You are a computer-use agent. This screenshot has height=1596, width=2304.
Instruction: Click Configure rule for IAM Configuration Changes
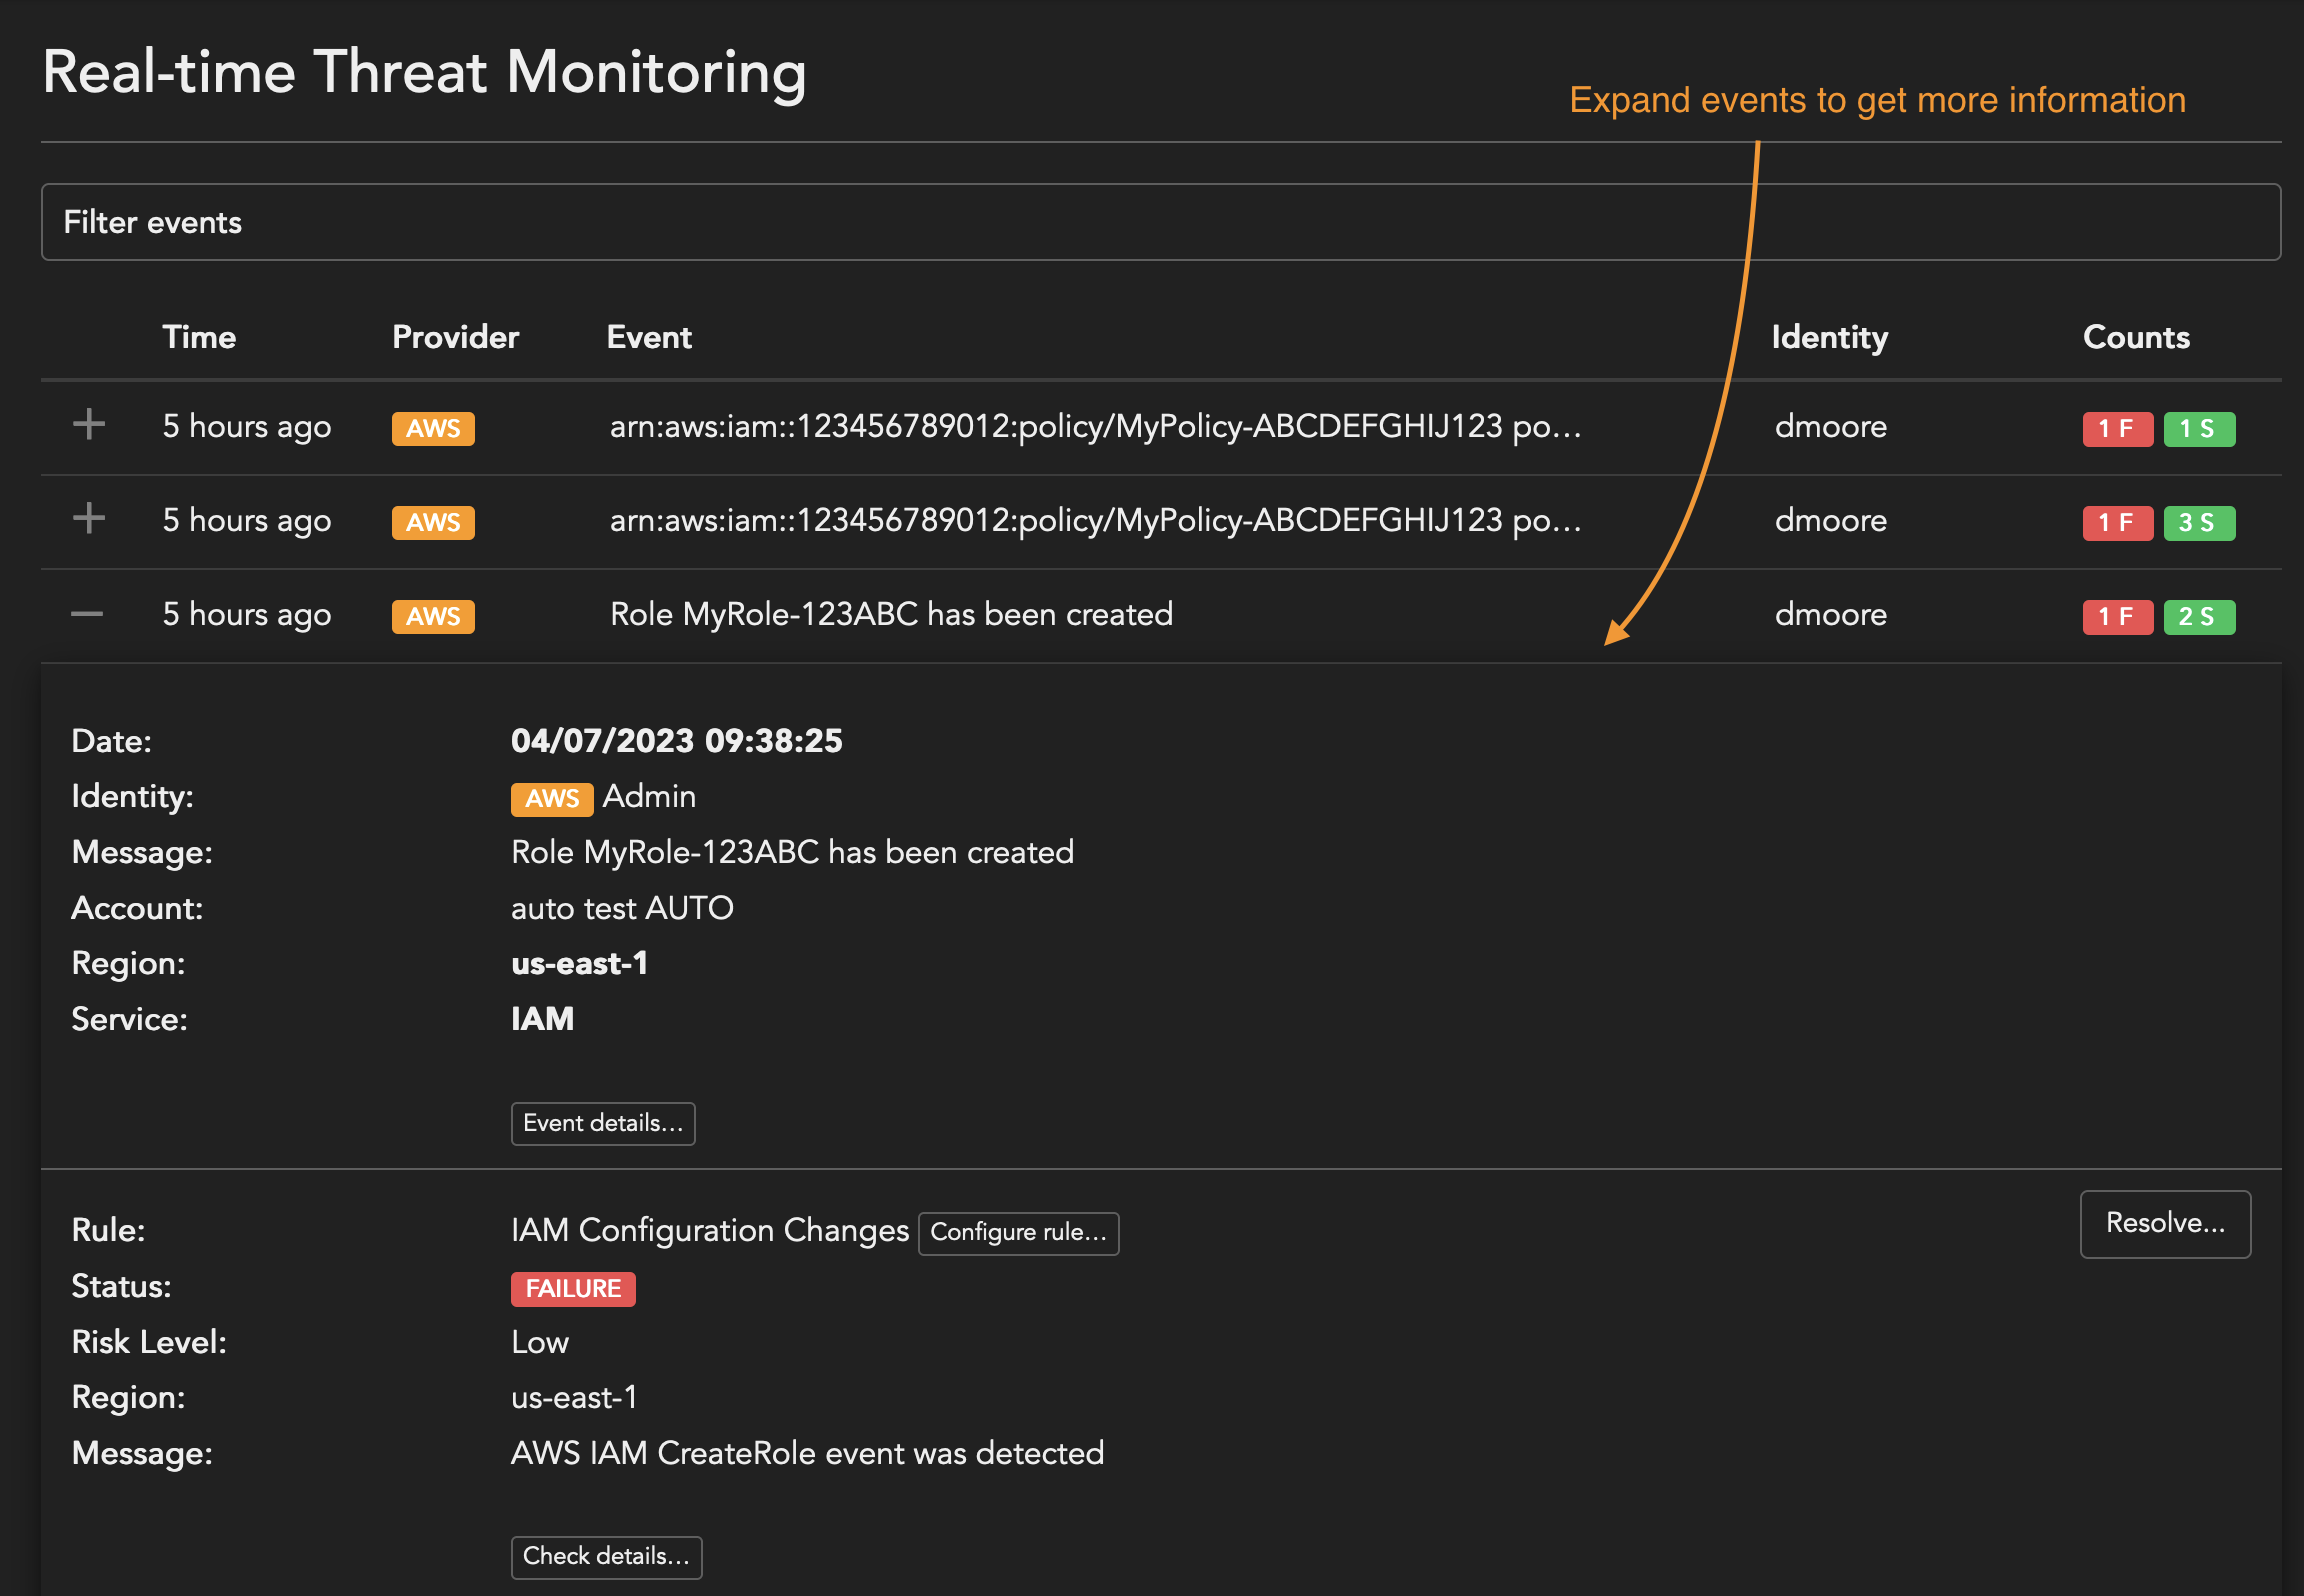[x=1018, y=1233]
